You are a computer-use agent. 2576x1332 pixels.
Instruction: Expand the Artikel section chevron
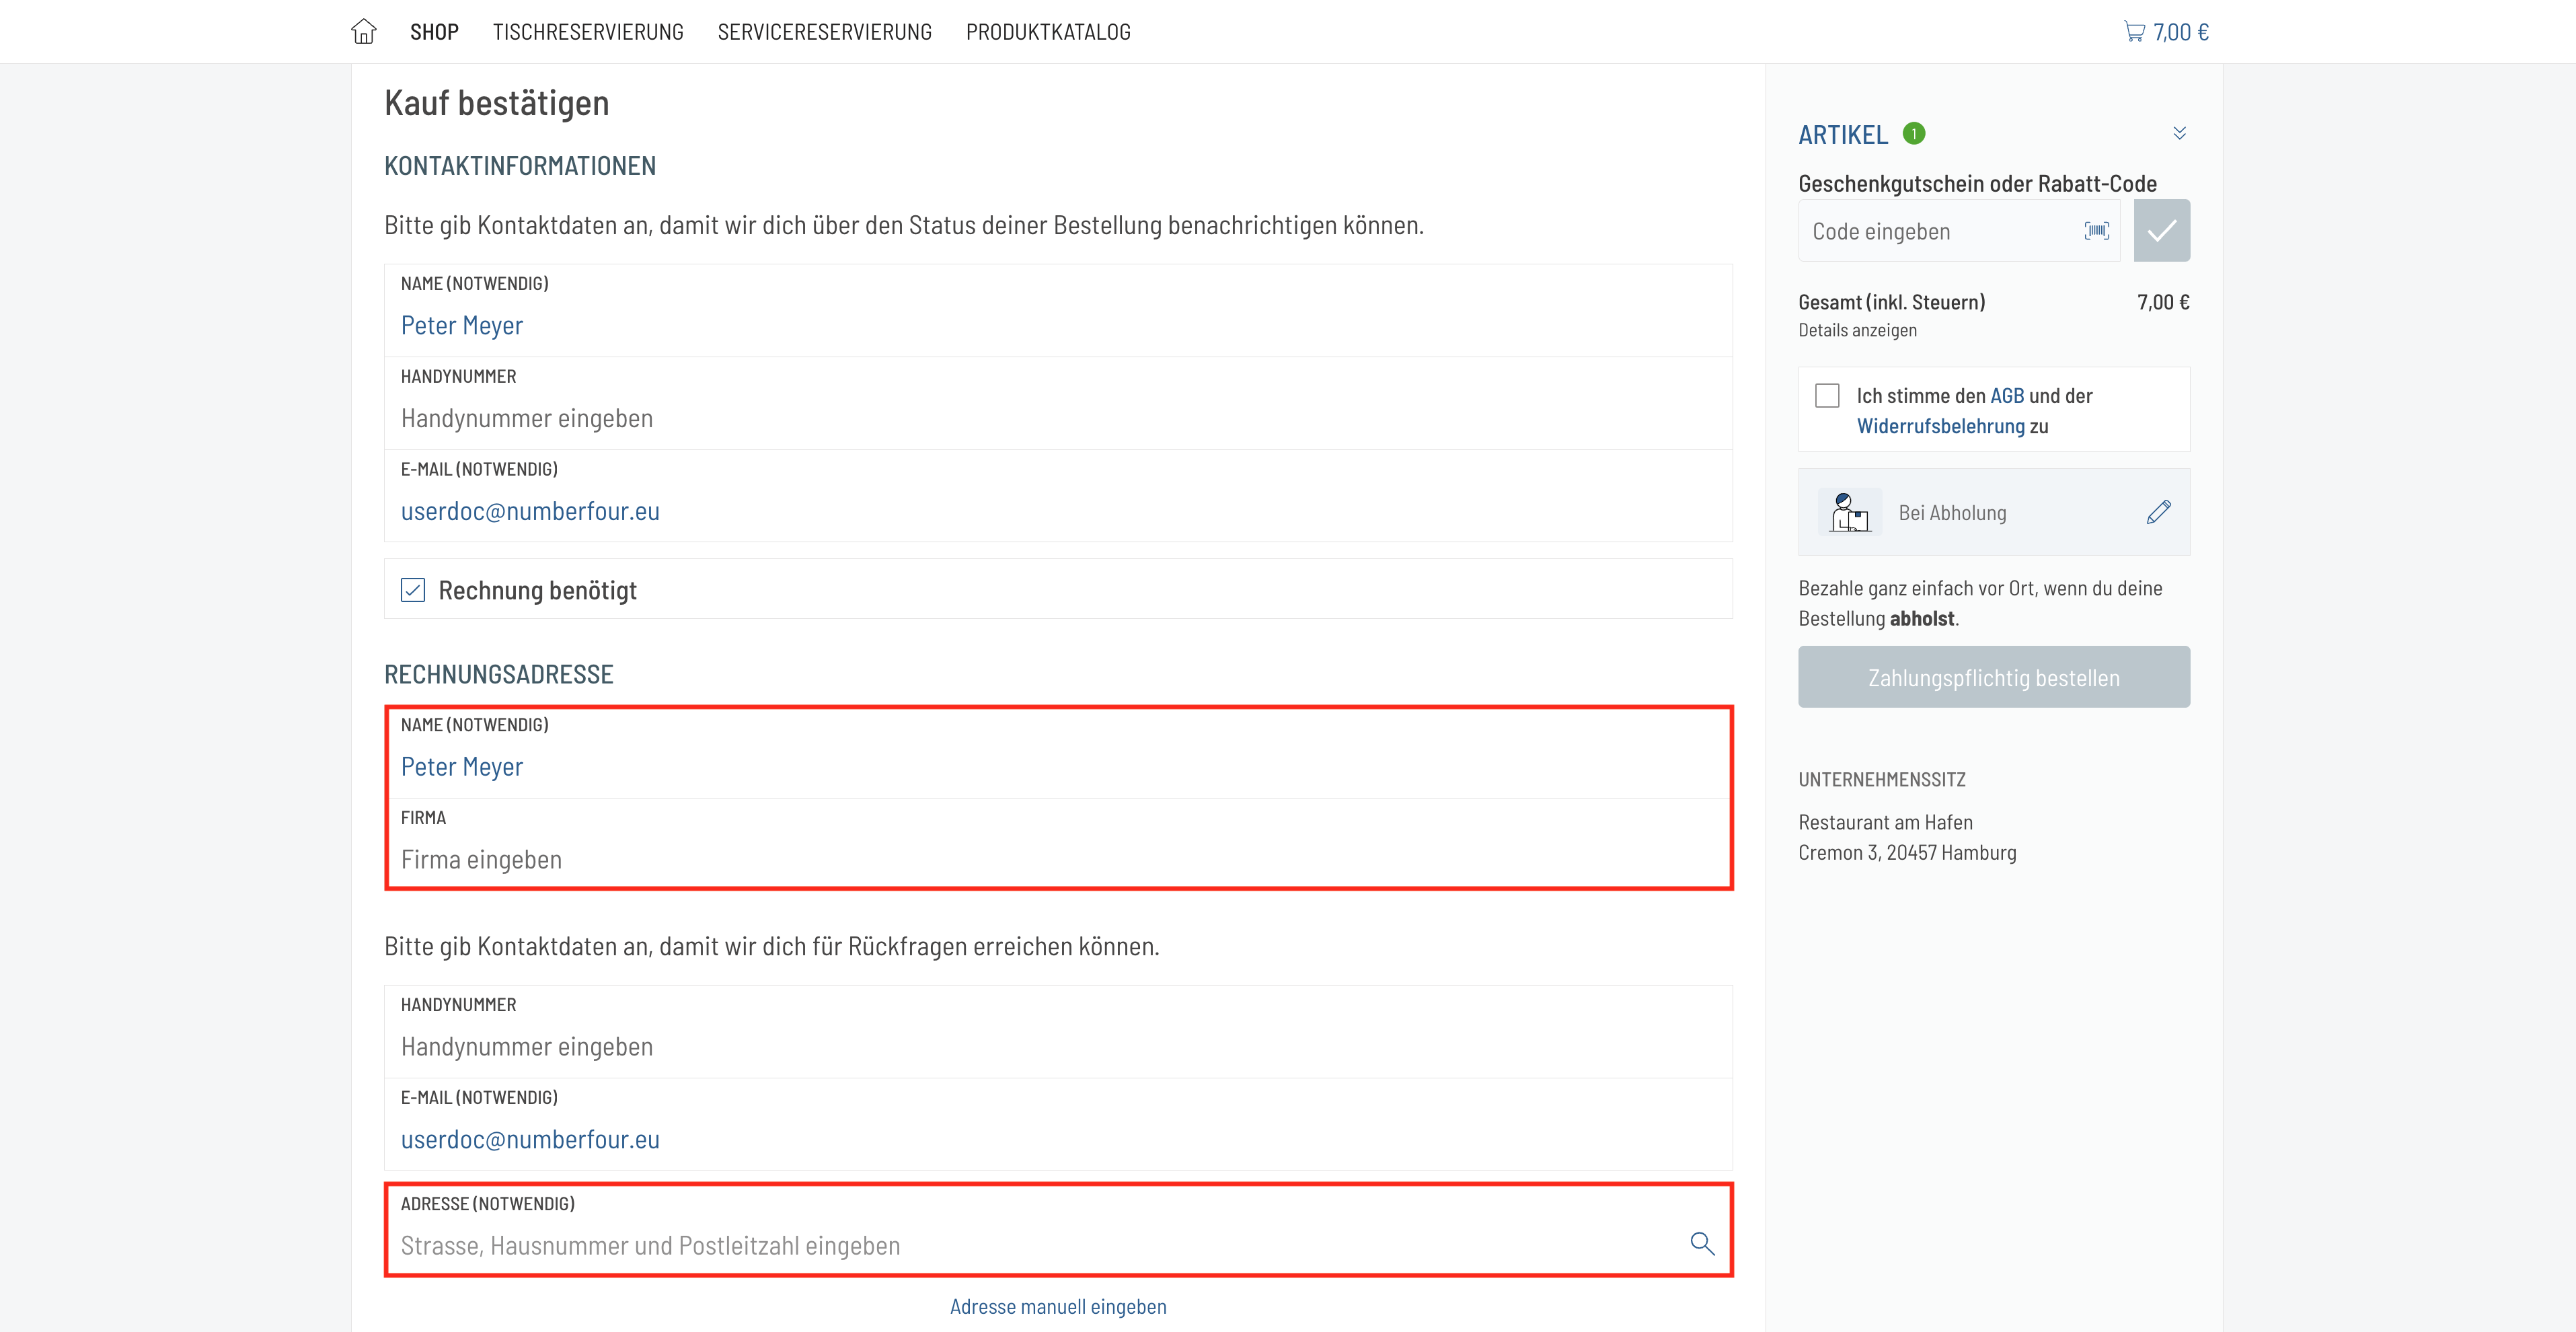click(x=2180, y=133)
